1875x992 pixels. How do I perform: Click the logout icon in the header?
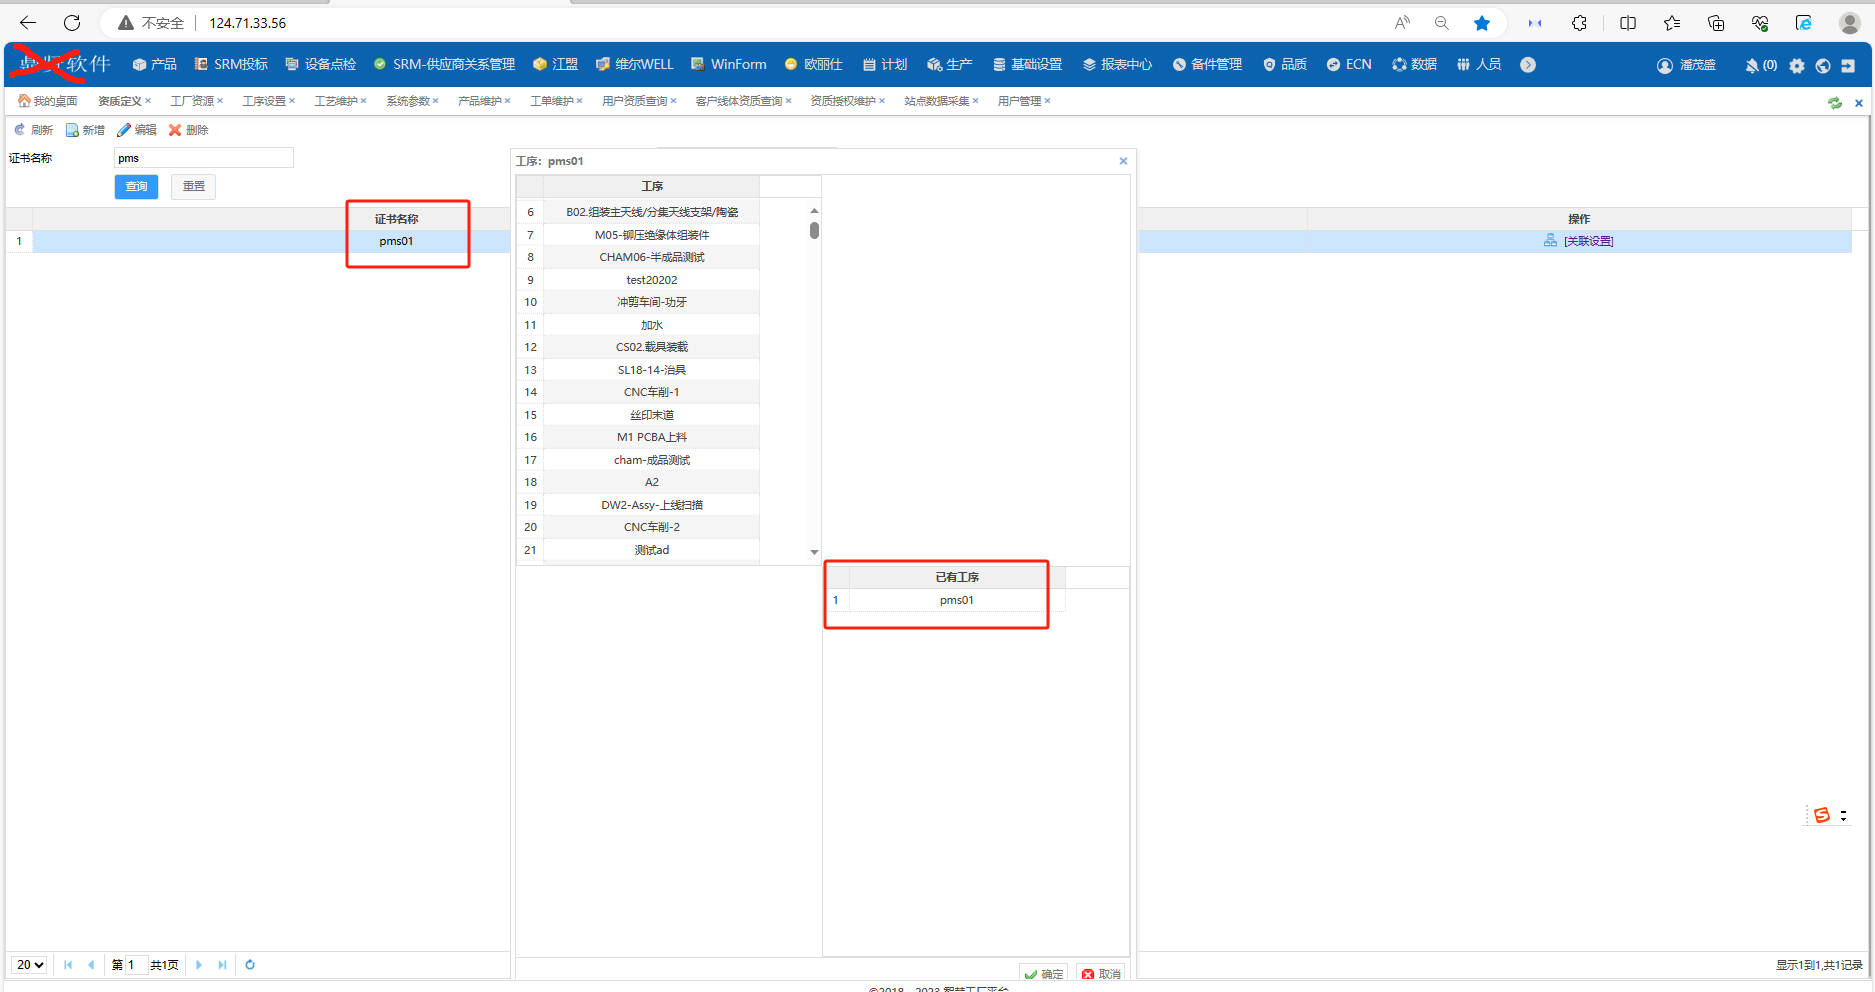1848,66
